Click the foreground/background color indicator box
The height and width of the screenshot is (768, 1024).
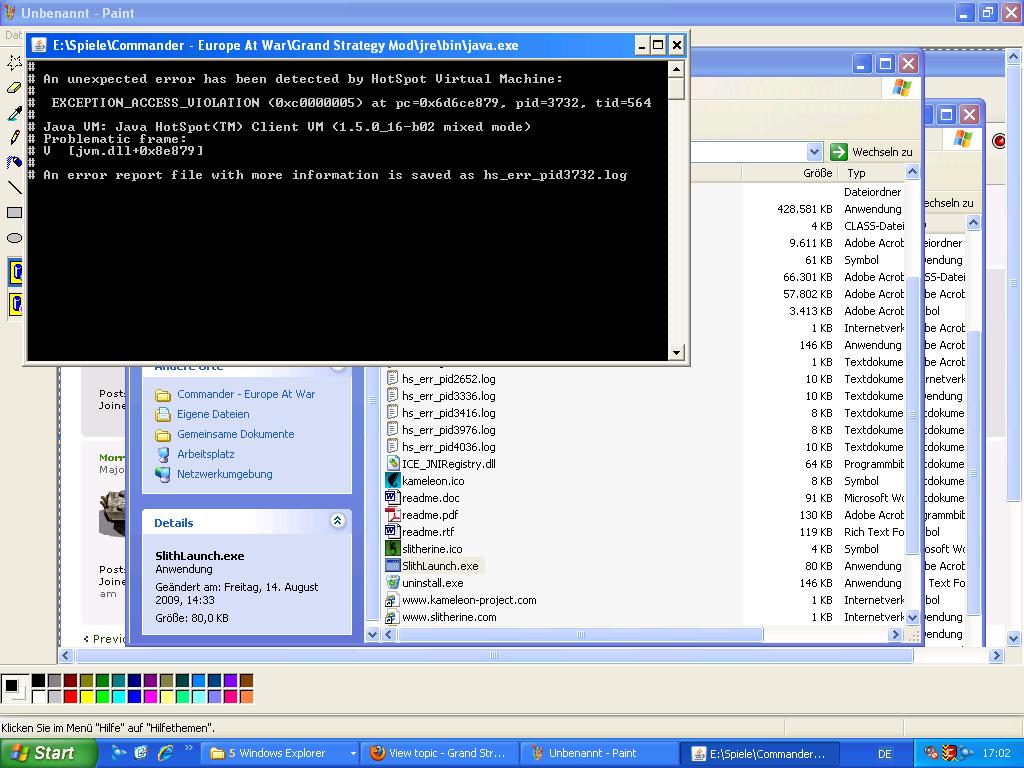14,689
